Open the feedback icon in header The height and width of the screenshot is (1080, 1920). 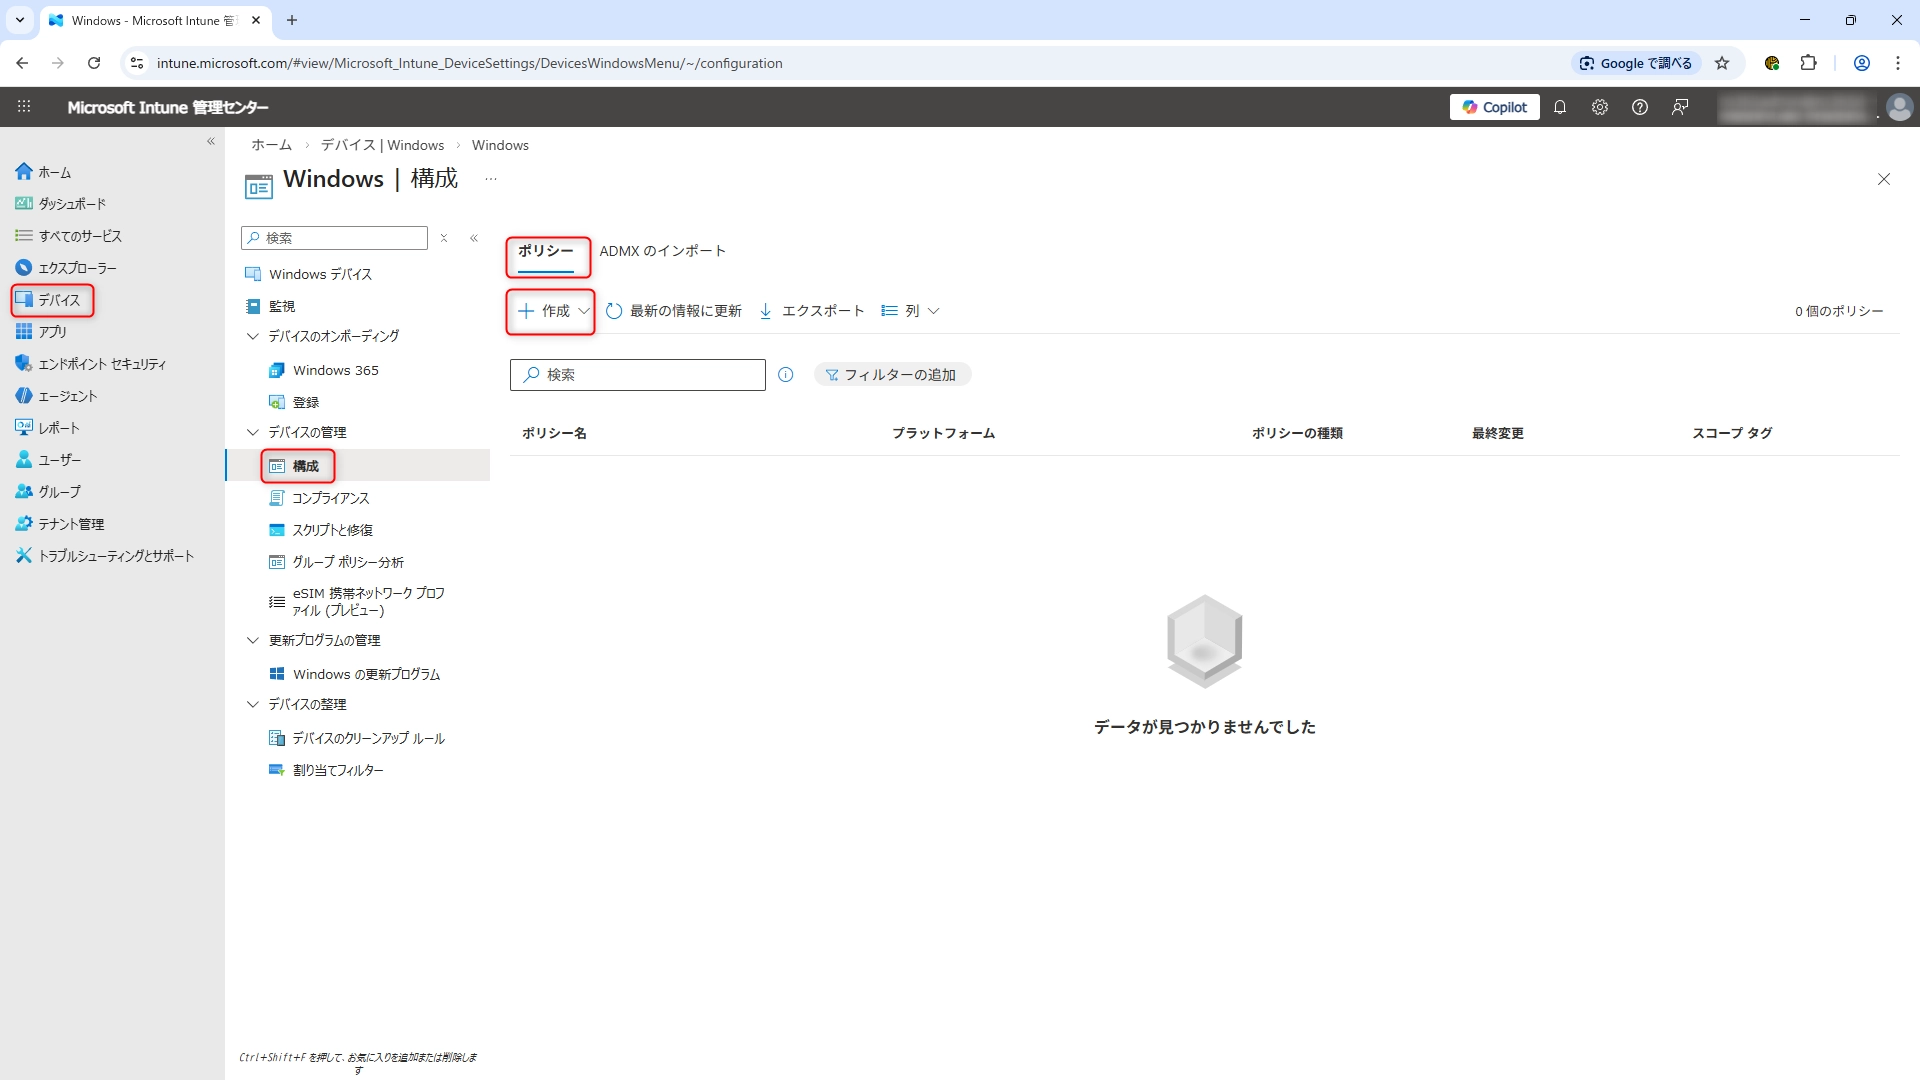click(x=1680, y=107)
